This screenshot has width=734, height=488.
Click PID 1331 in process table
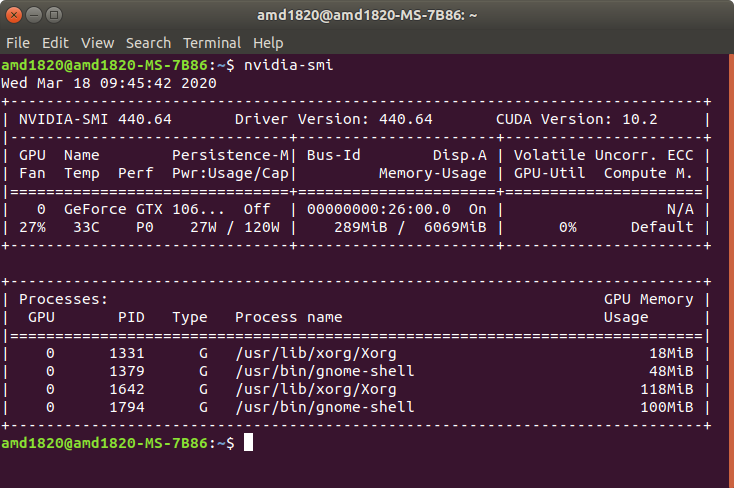[127, 353]
